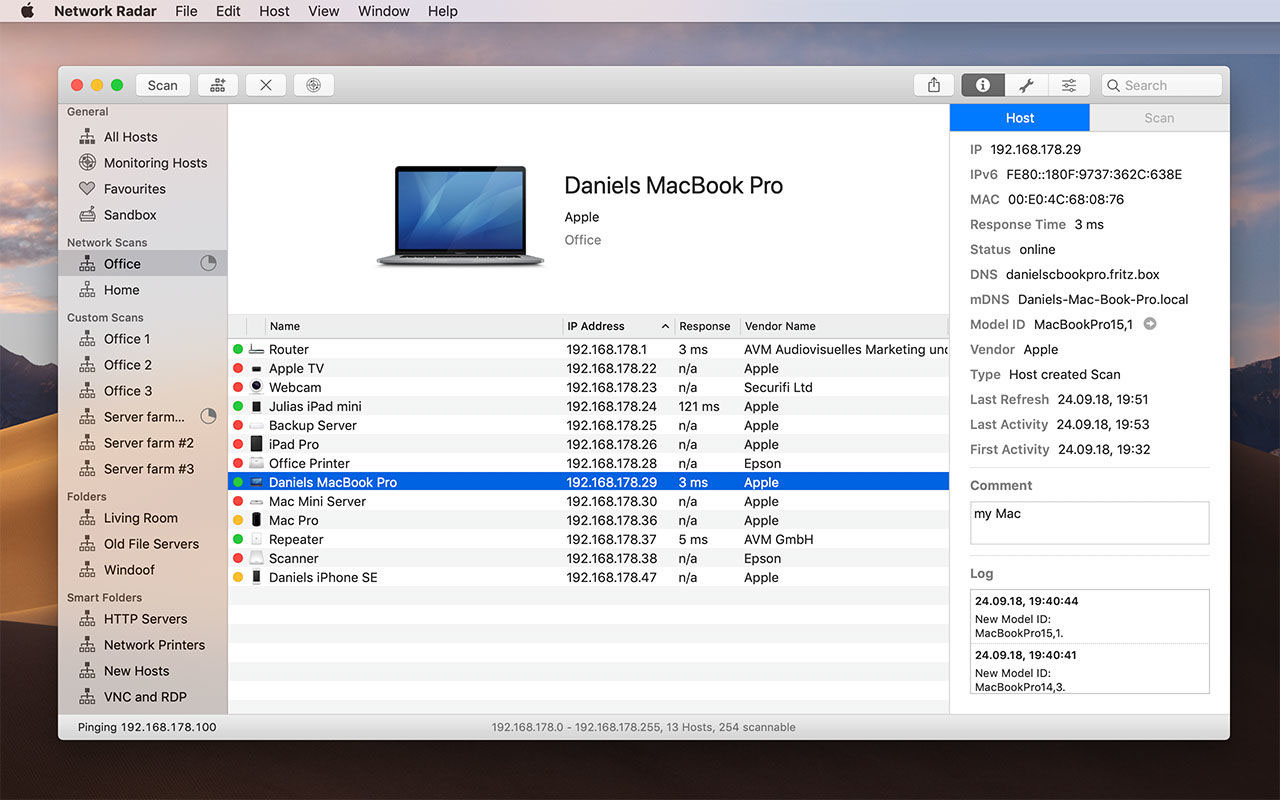Click the Router device icon
The width and height of the screenshot is (1280, 800).
coord(257,350)
